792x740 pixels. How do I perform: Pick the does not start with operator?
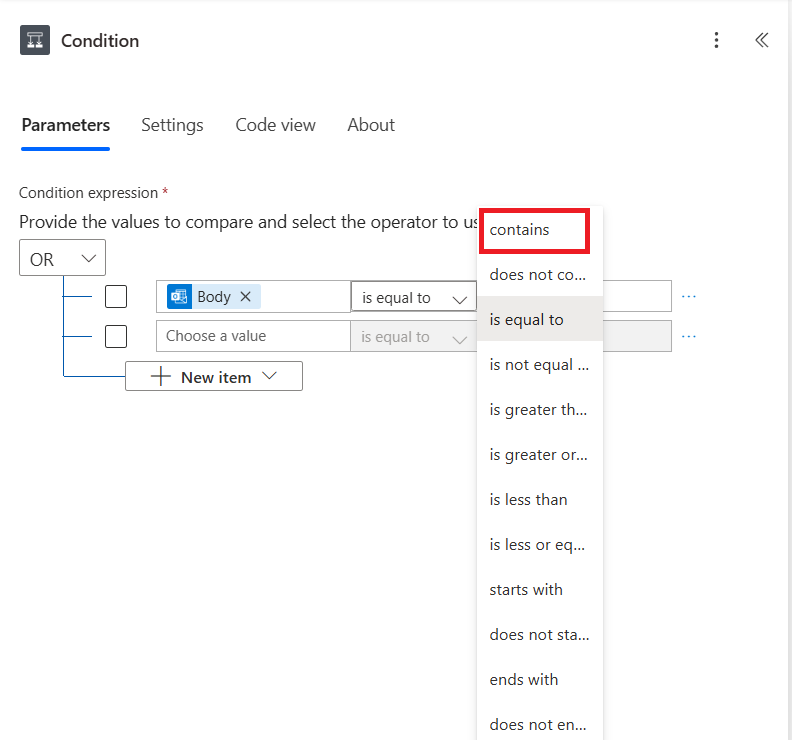pos(540,634)
